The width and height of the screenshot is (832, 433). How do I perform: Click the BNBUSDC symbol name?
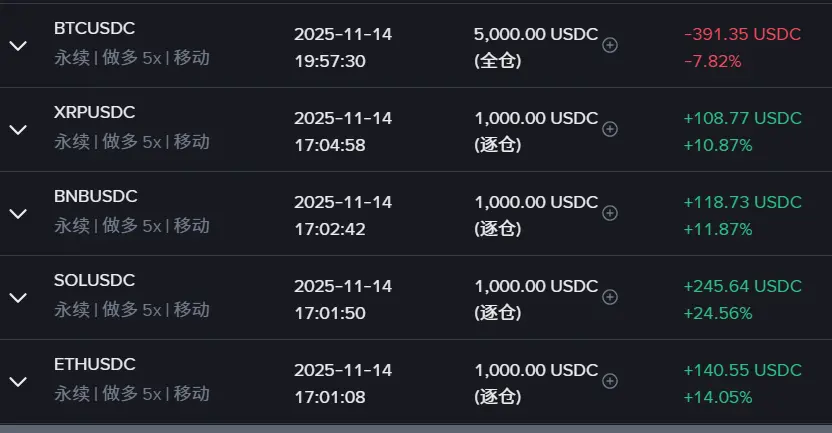[x=96, y=196]
